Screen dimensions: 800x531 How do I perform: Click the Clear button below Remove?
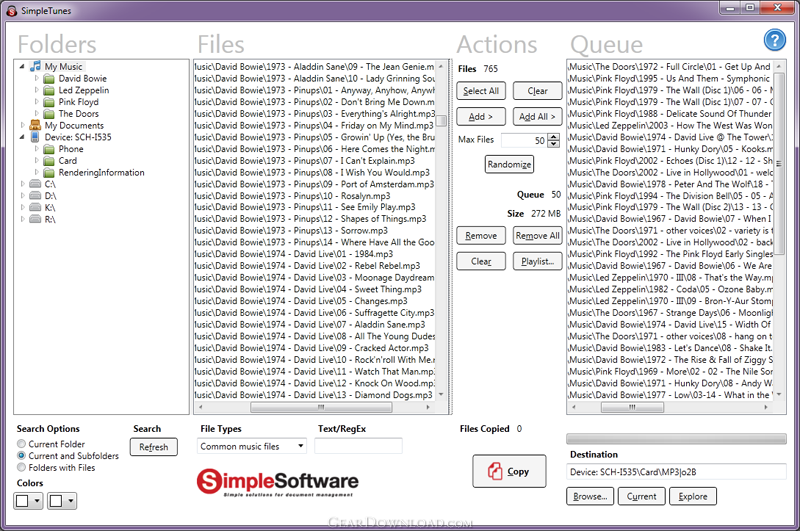click(x=481, y=261)
